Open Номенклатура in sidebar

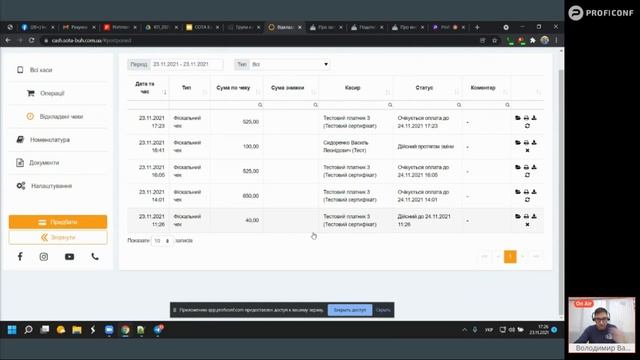coord(49,140)
